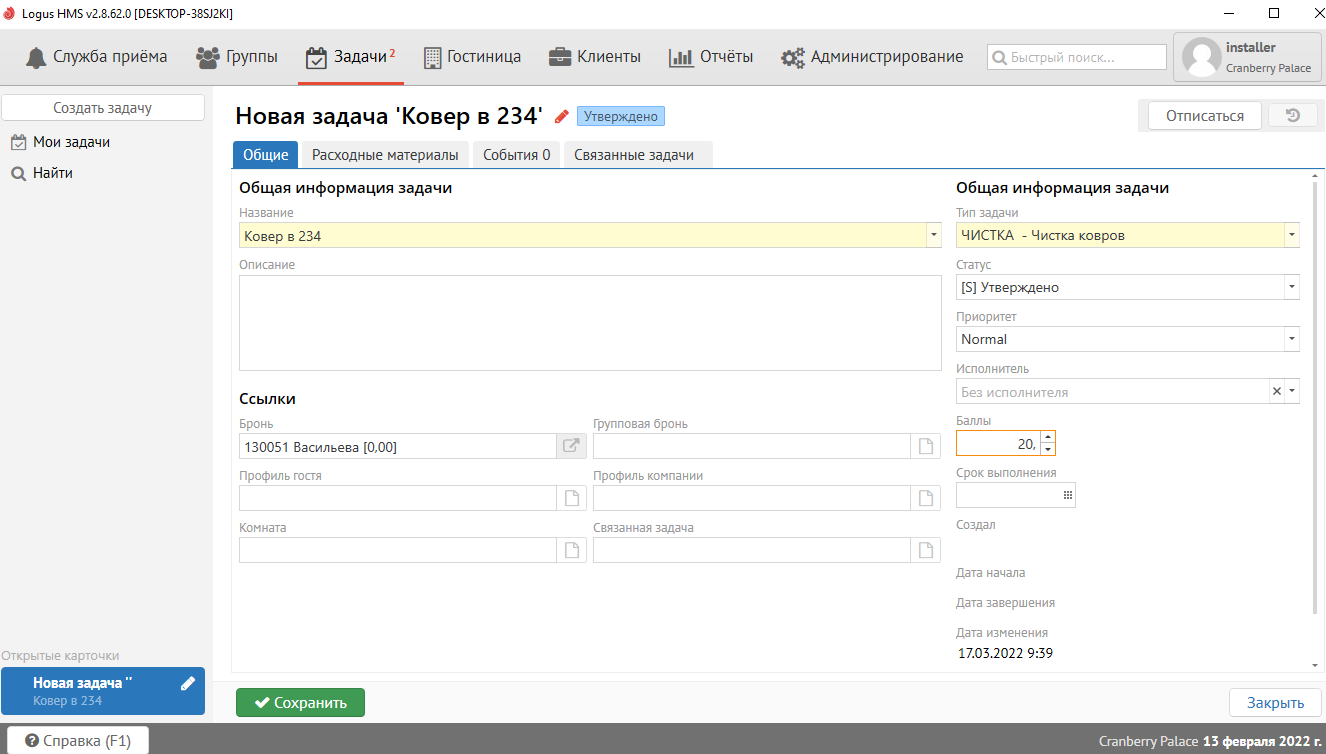This screenshot has height=754, width=1326.
Task: Click the pencil icon on open card
Action: tap(187, 684)
